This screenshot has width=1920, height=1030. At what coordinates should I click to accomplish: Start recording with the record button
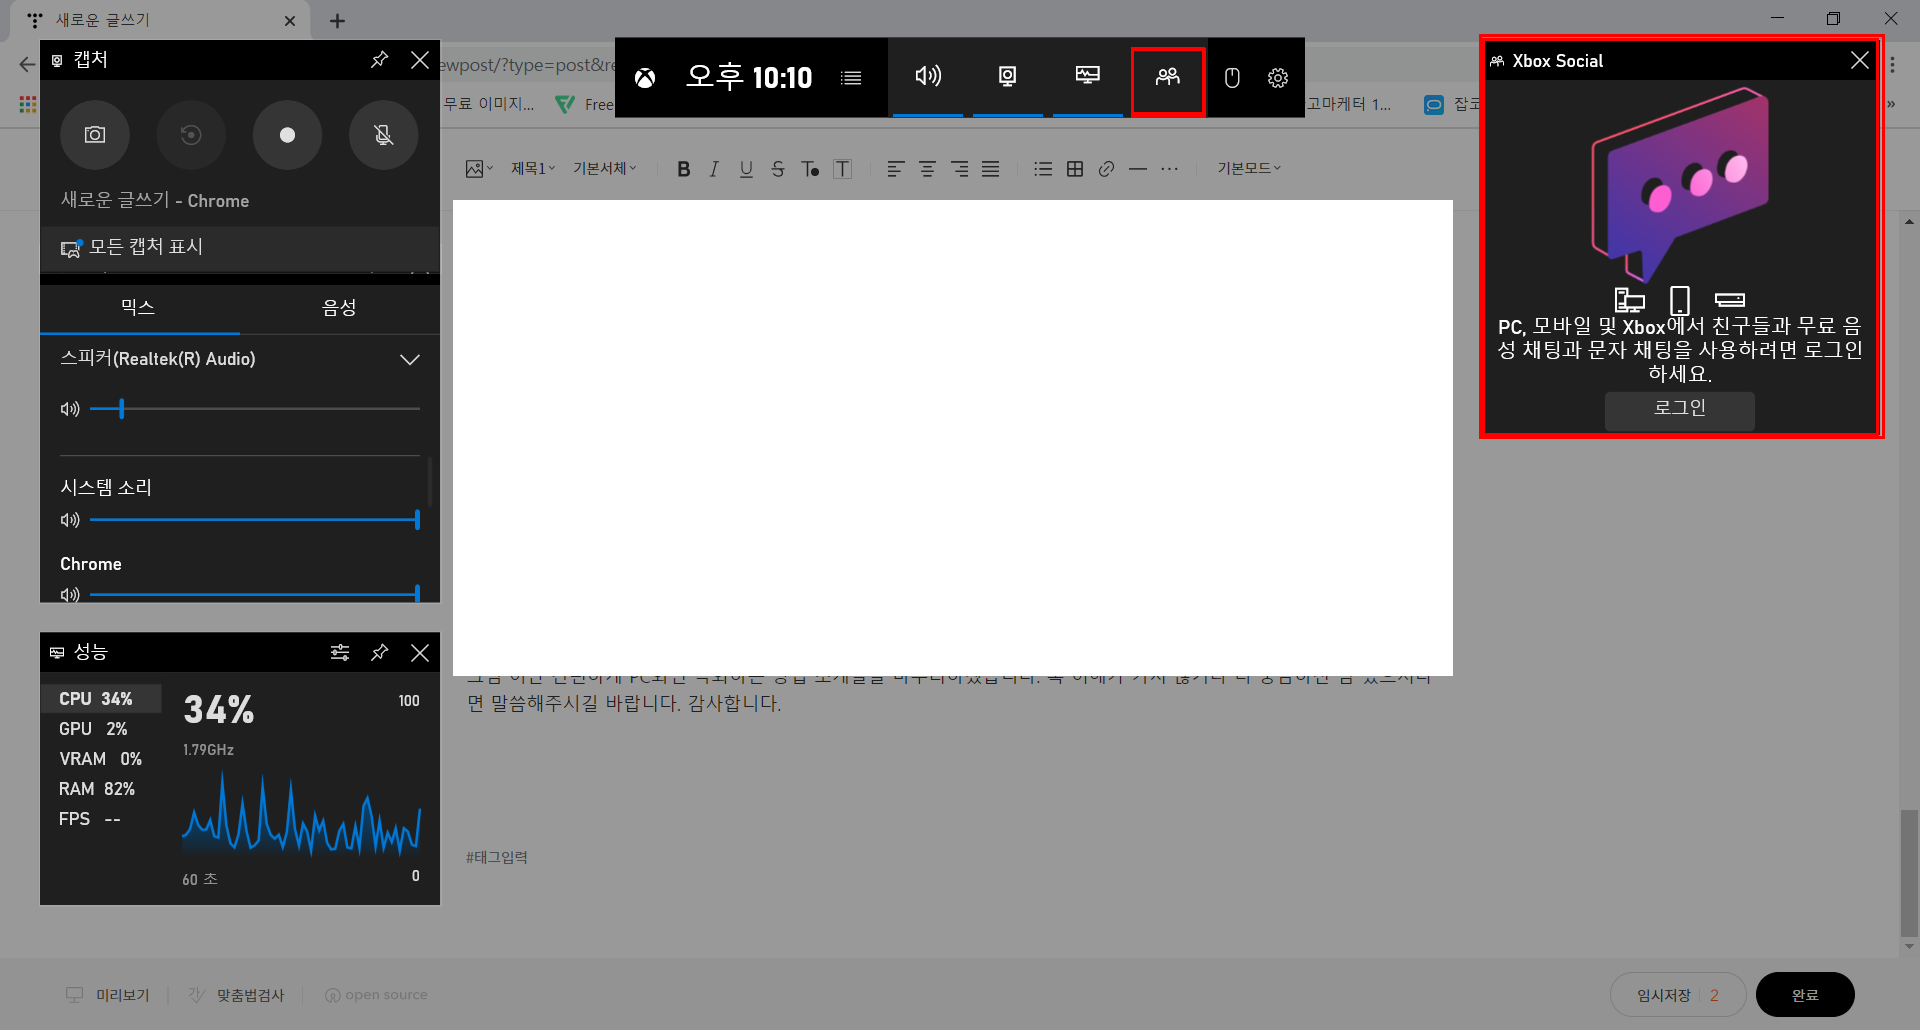[x=287, y=135]
